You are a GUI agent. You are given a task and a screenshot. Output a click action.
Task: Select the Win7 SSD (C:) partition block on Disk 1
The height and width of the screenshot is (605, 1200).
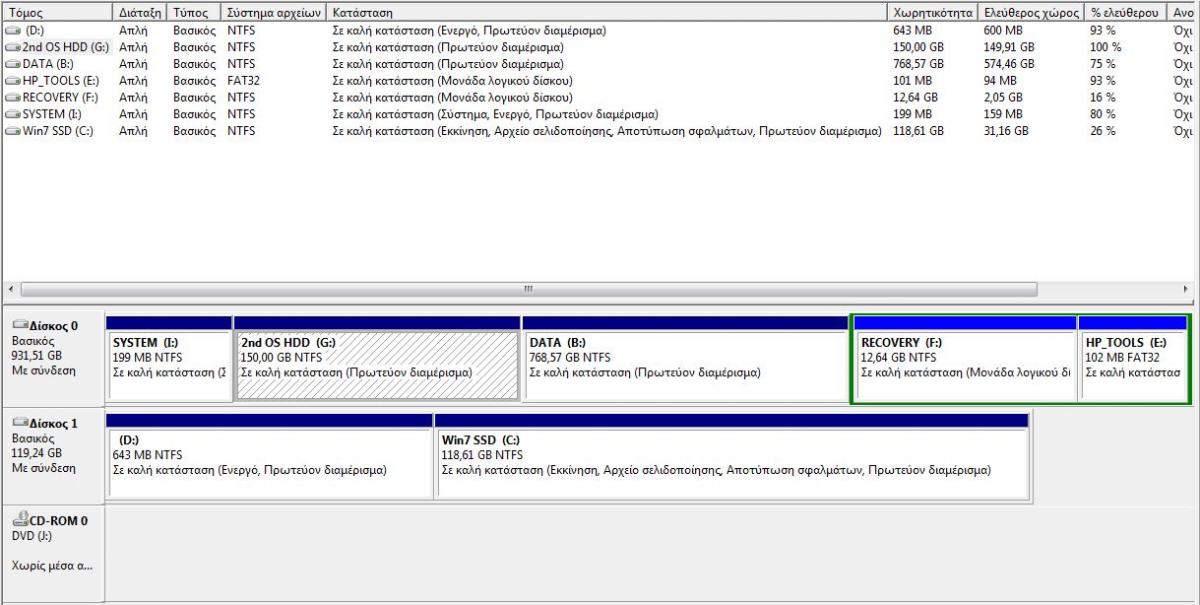click(x=732, y=455)
